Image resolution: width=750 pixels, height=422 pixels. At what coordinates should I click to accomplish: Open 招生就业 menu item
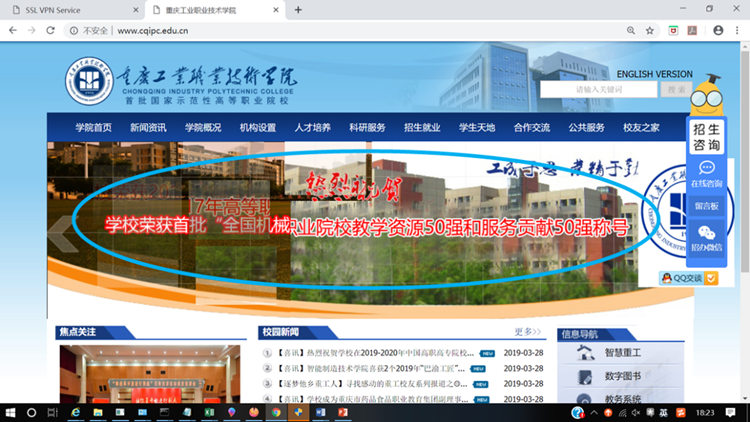coord(422,128)
